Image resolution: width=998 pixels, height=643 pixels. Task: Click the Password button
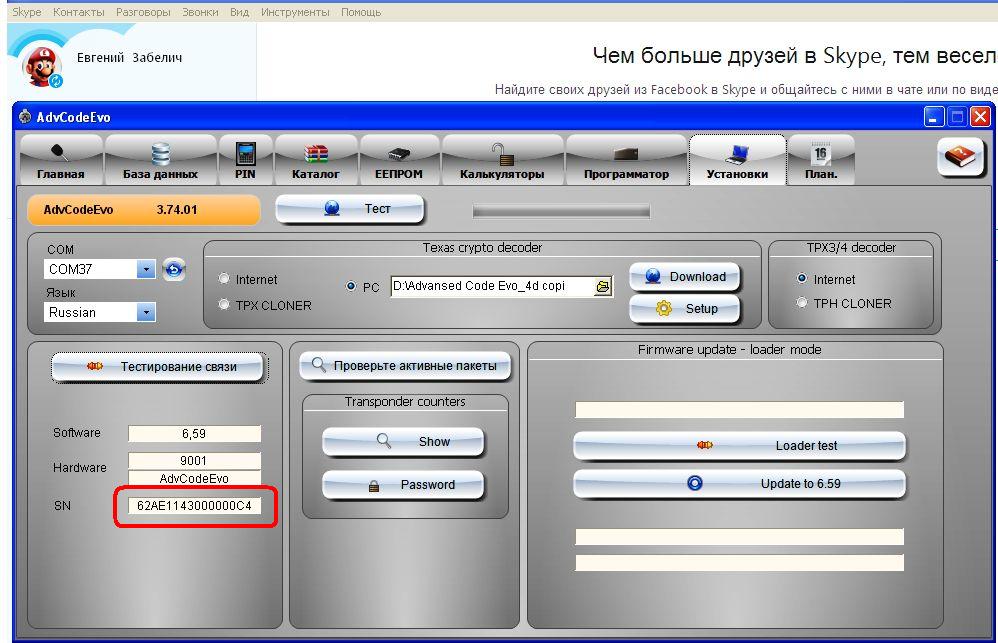point(404,485)
